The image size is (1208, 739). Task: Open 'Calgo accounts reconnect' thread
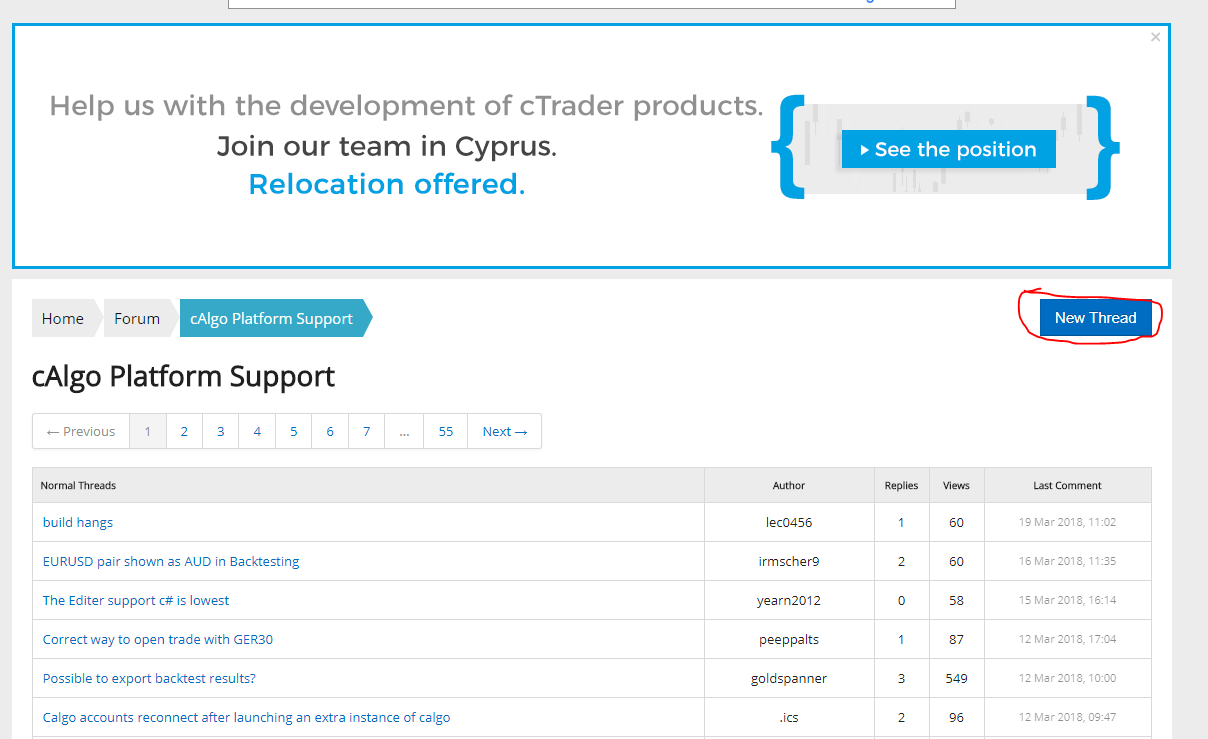[x=247, y=717]
